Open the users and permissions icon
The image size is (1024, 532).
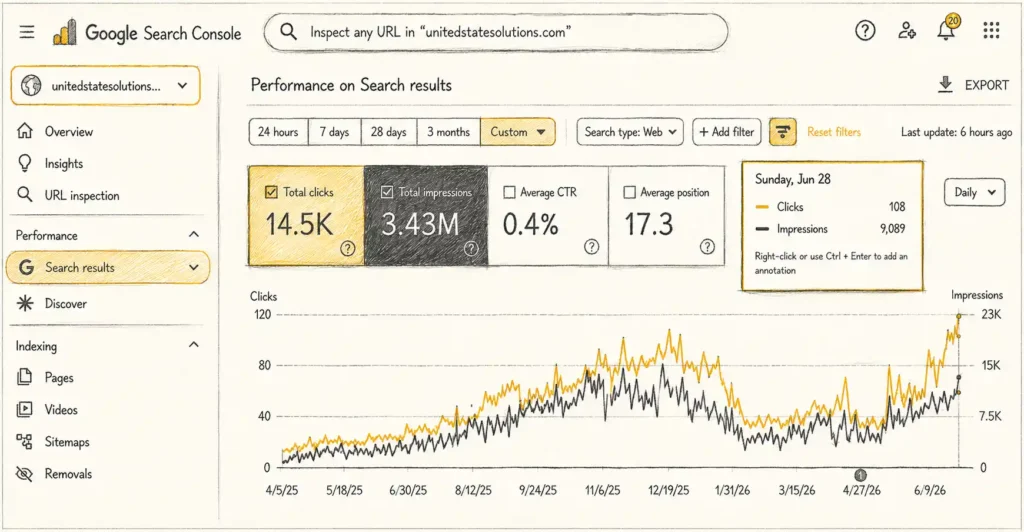(x=906, y=30)
